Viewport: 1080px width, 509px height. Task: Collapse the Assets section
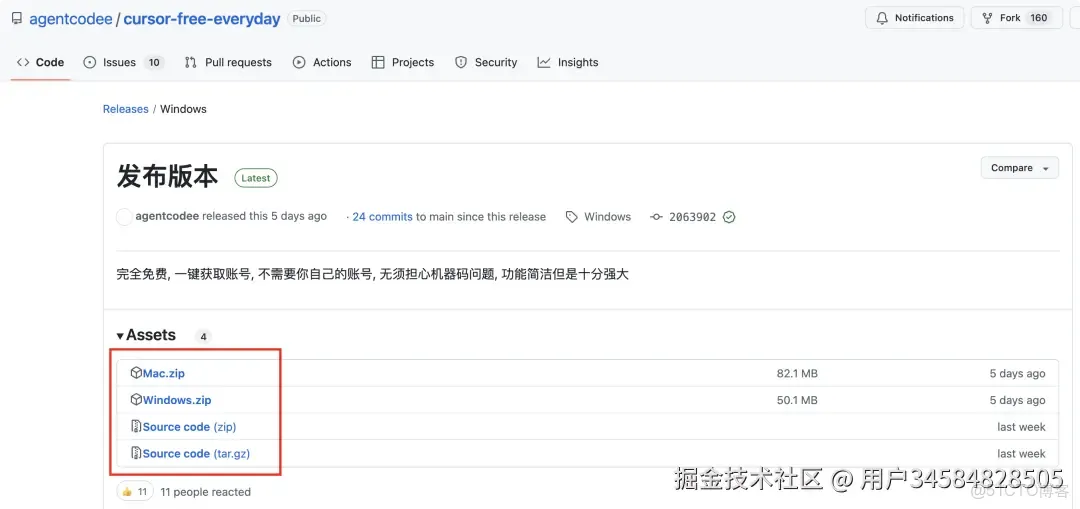click(146, 335)
